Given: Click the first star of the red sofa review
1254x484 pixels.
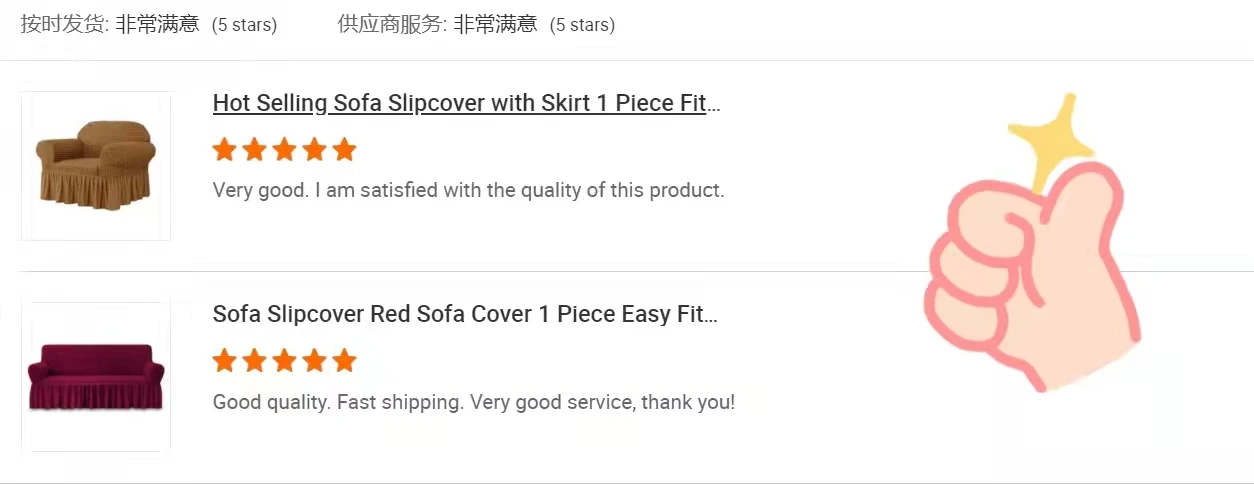Looking at the screenshot, I should pos(225,360).
